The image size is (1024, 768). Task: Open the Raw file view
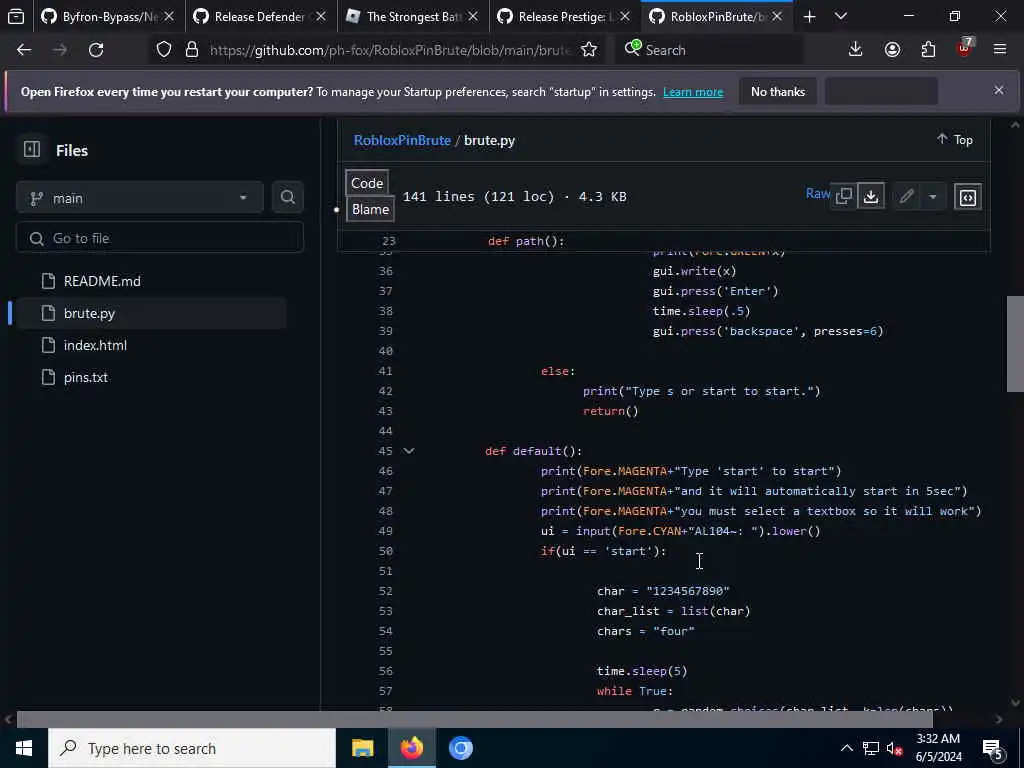point(818,193)
